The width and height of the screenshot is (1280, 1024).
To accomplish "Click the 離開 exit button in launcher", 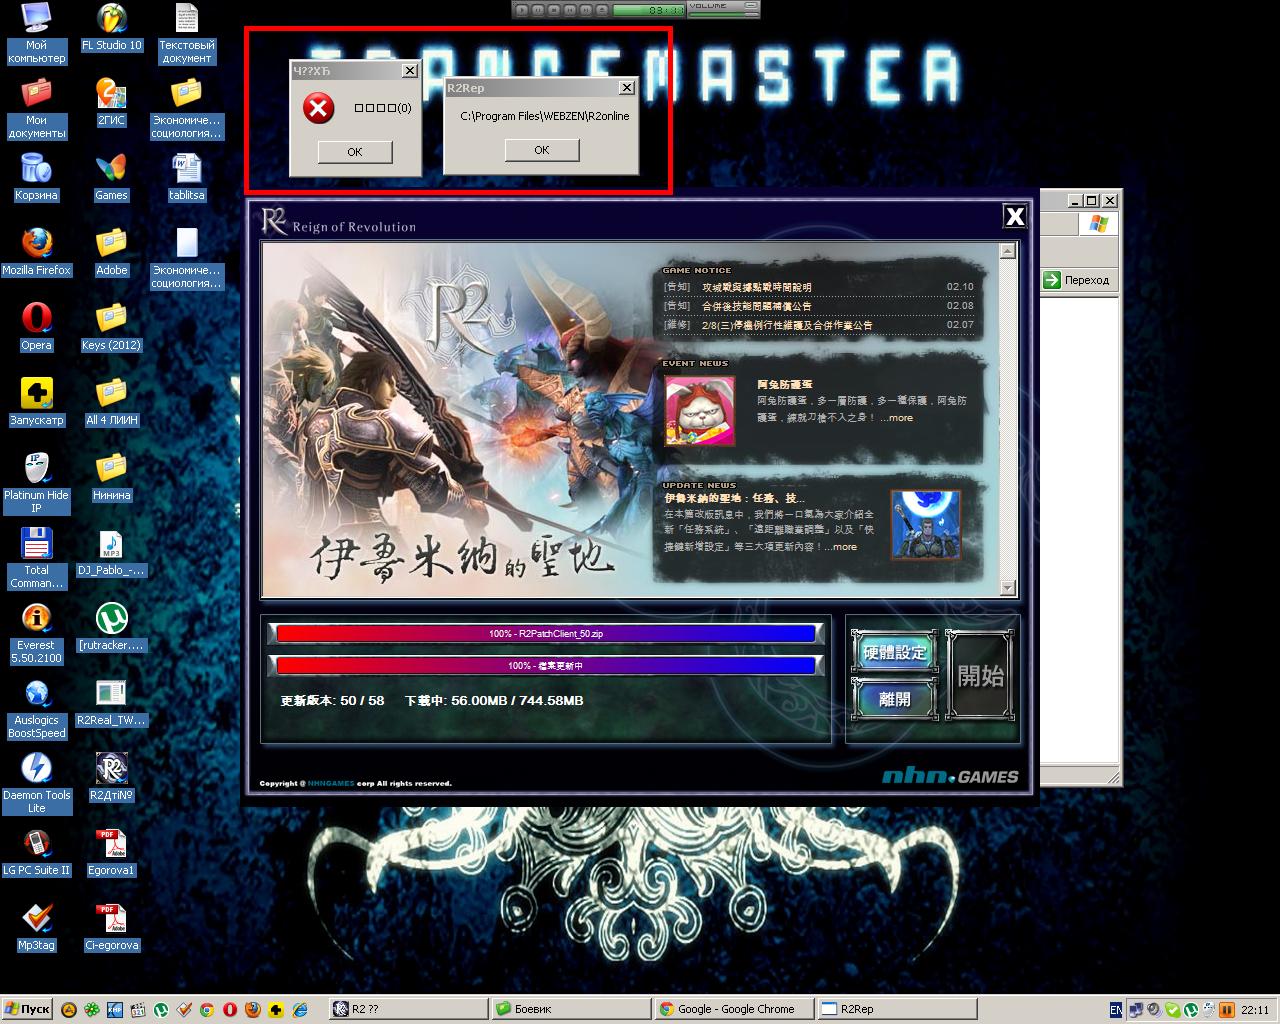I will pyautogui.click(x=895, y=699).
